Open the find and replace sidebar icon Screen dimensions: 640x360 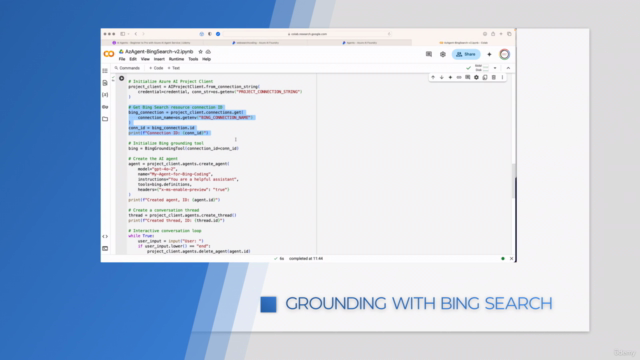coord(105,83)
